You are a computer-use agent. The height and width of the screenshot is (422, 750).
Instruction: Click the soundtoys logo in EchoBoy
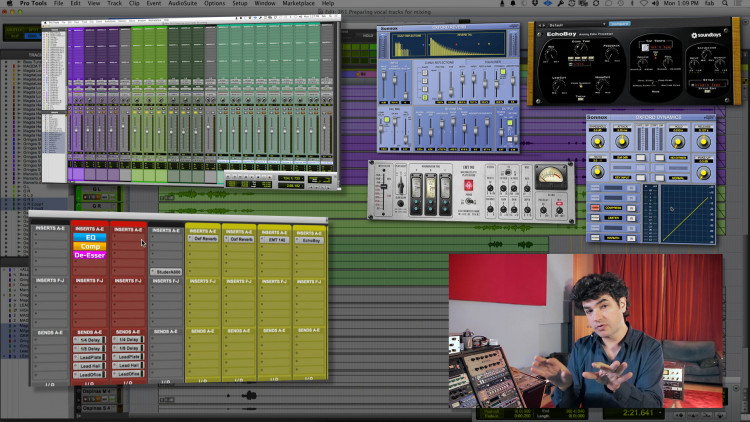pyautogui.click(x=706, y=35)
